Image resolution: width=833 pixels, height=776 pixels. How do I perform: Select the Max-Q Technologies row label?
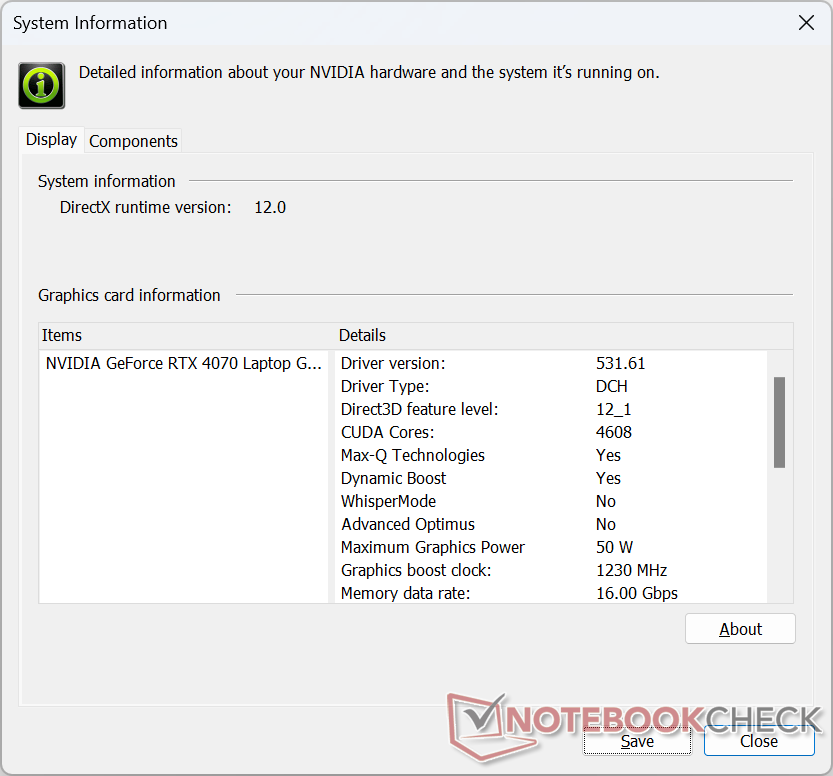point(413,455)
